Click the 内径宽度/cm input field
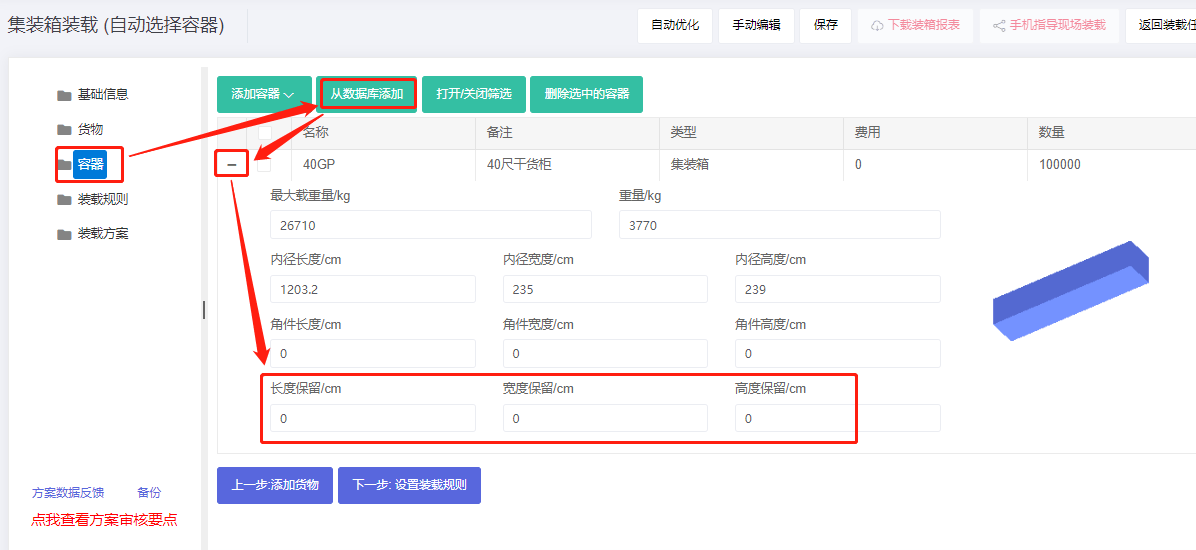Image resolution: width=1196 pixels, height=550 pixels. point(606,289)
